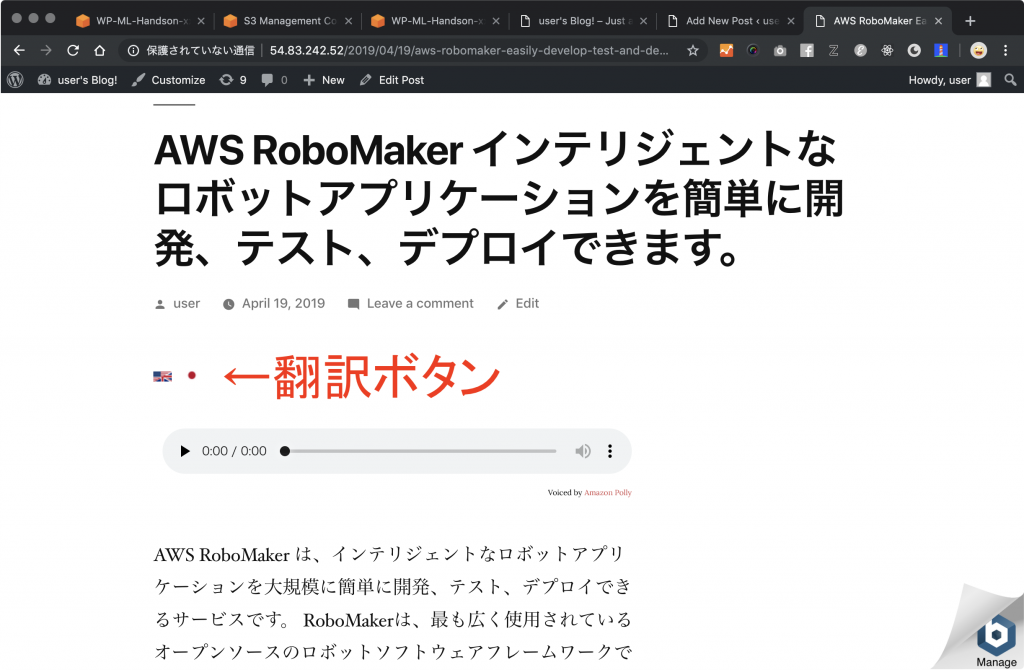
Task: Close the Add New Post tab
Action: pyautogui.click(x=791, y=21)
